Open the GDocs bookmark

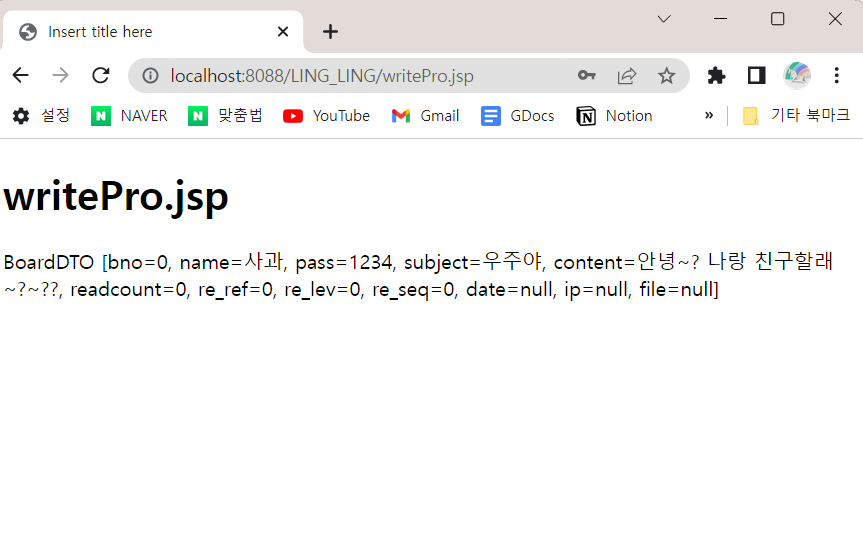(x=517, y=116)
